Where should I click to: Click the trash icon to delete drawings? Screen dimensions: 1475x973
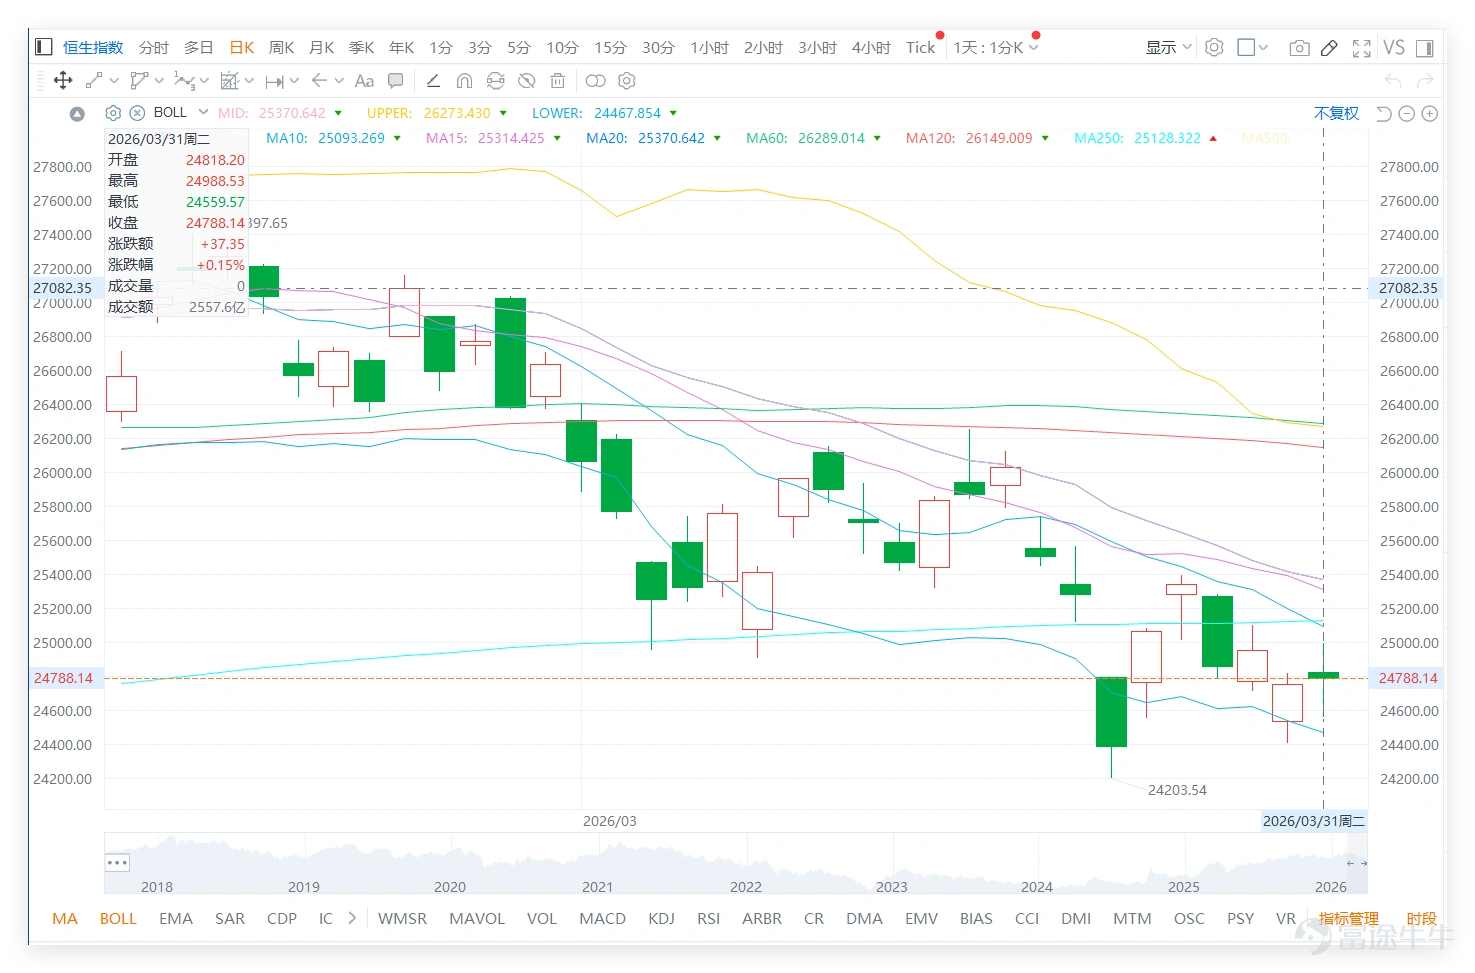coord(558,81)
